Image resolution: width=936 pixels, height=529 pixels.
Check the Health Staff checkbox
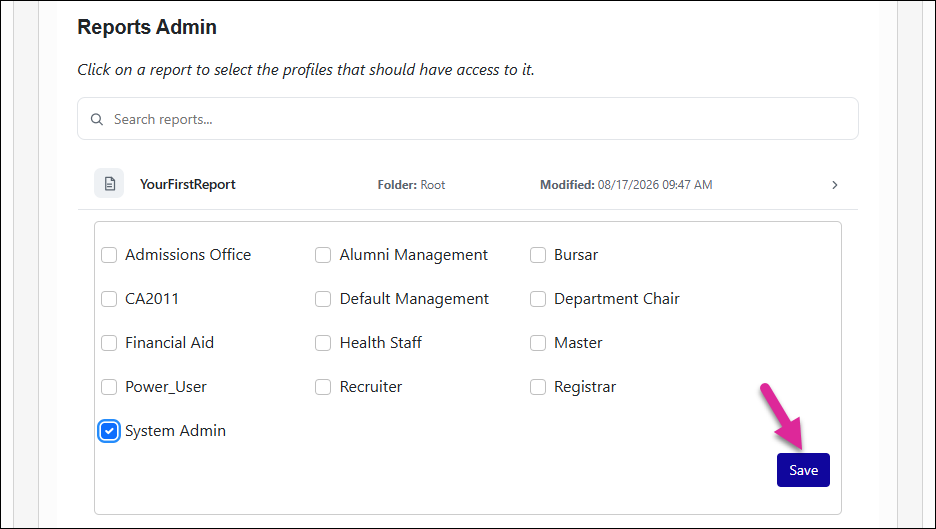[323, 343]
